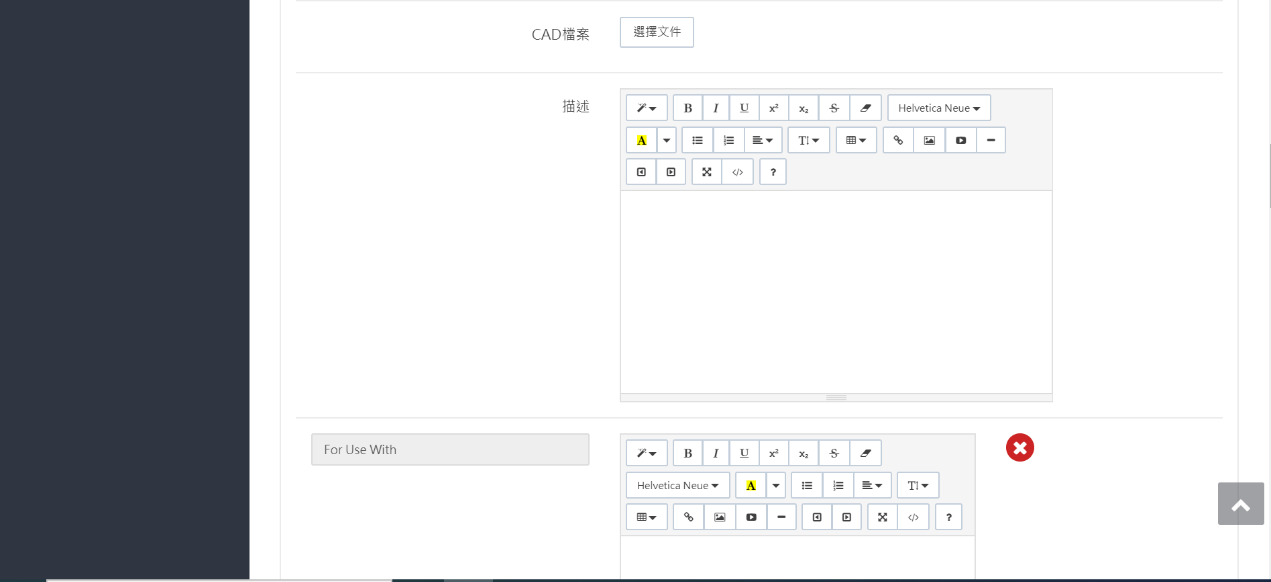Apply the yellow highlight color in the 描述 editor
The width and height of the screenshot is (1271, 582).
(641, 141)
